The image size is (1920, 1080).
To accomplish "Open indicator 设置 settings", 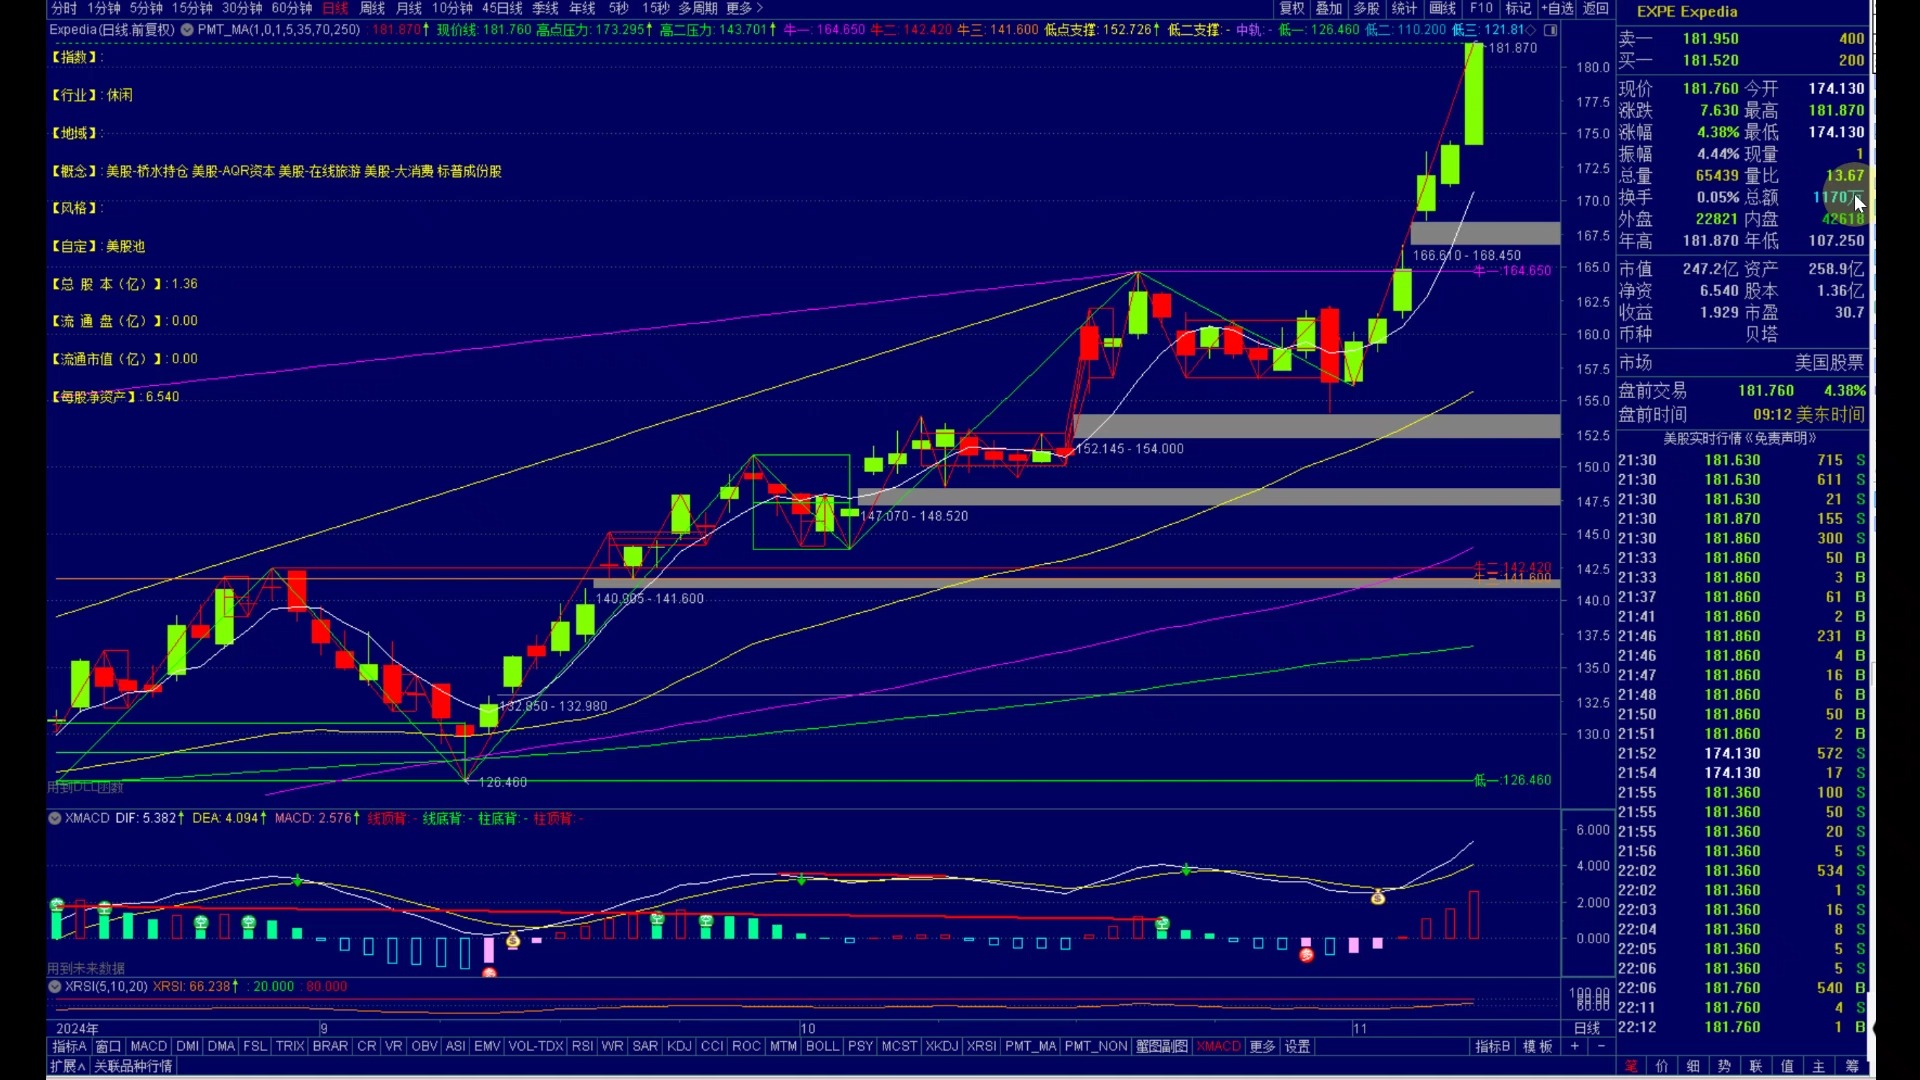I will coord(1297,1046).
